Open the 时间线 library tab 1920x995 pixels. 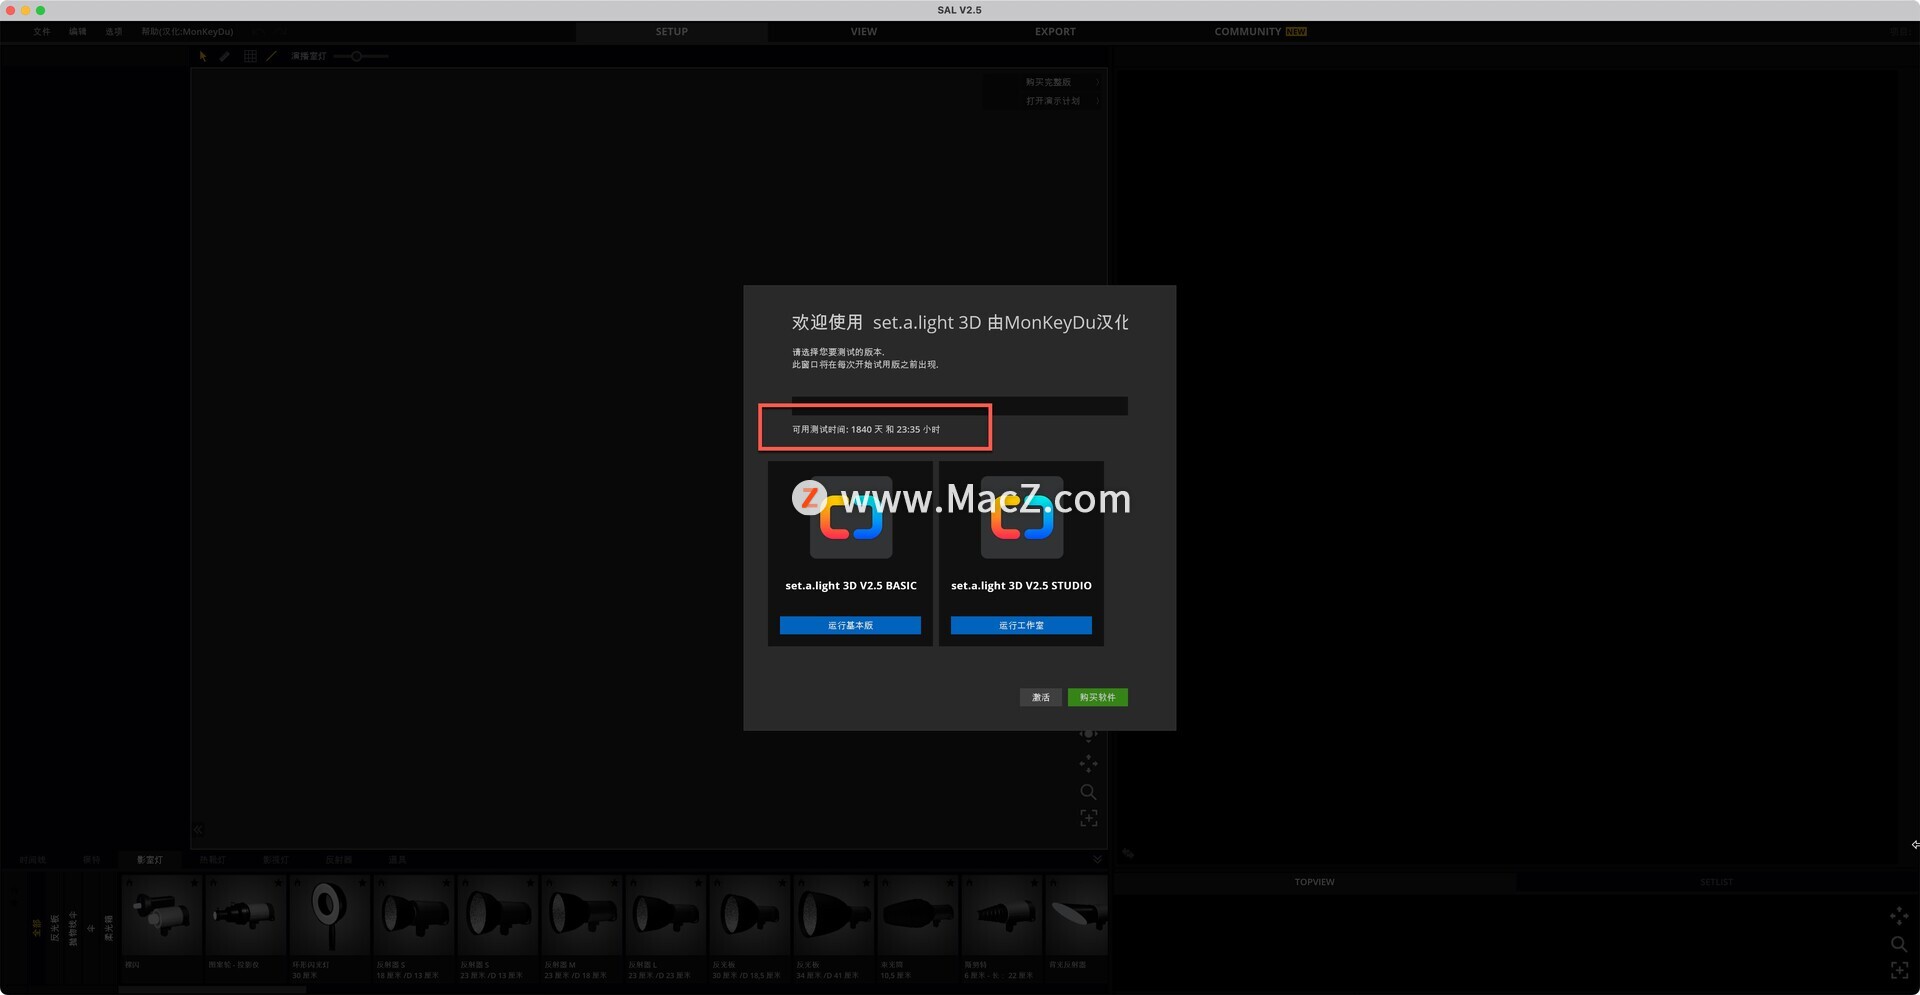point(32,860)
